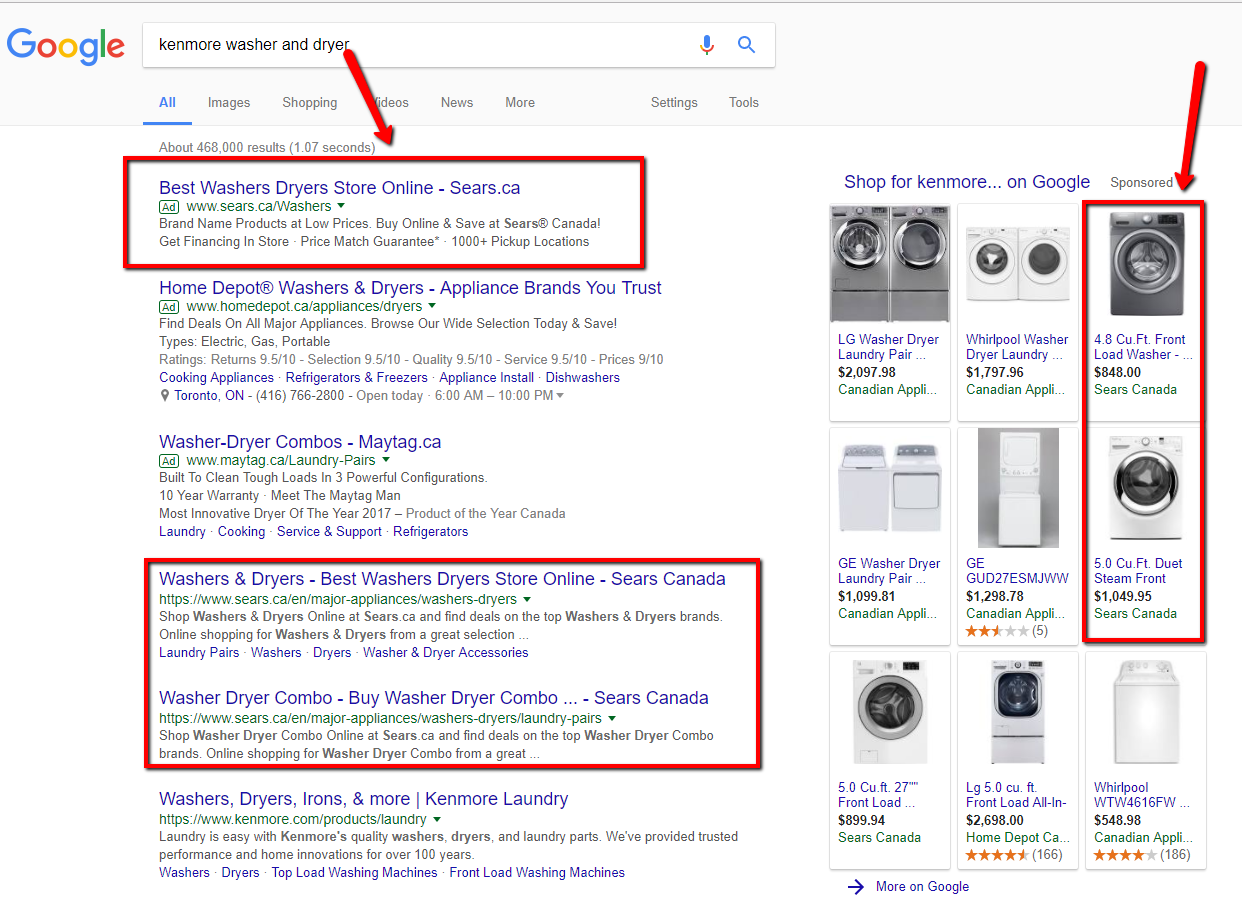Click the Cooking Appliances sitelink

click(216, 378)
